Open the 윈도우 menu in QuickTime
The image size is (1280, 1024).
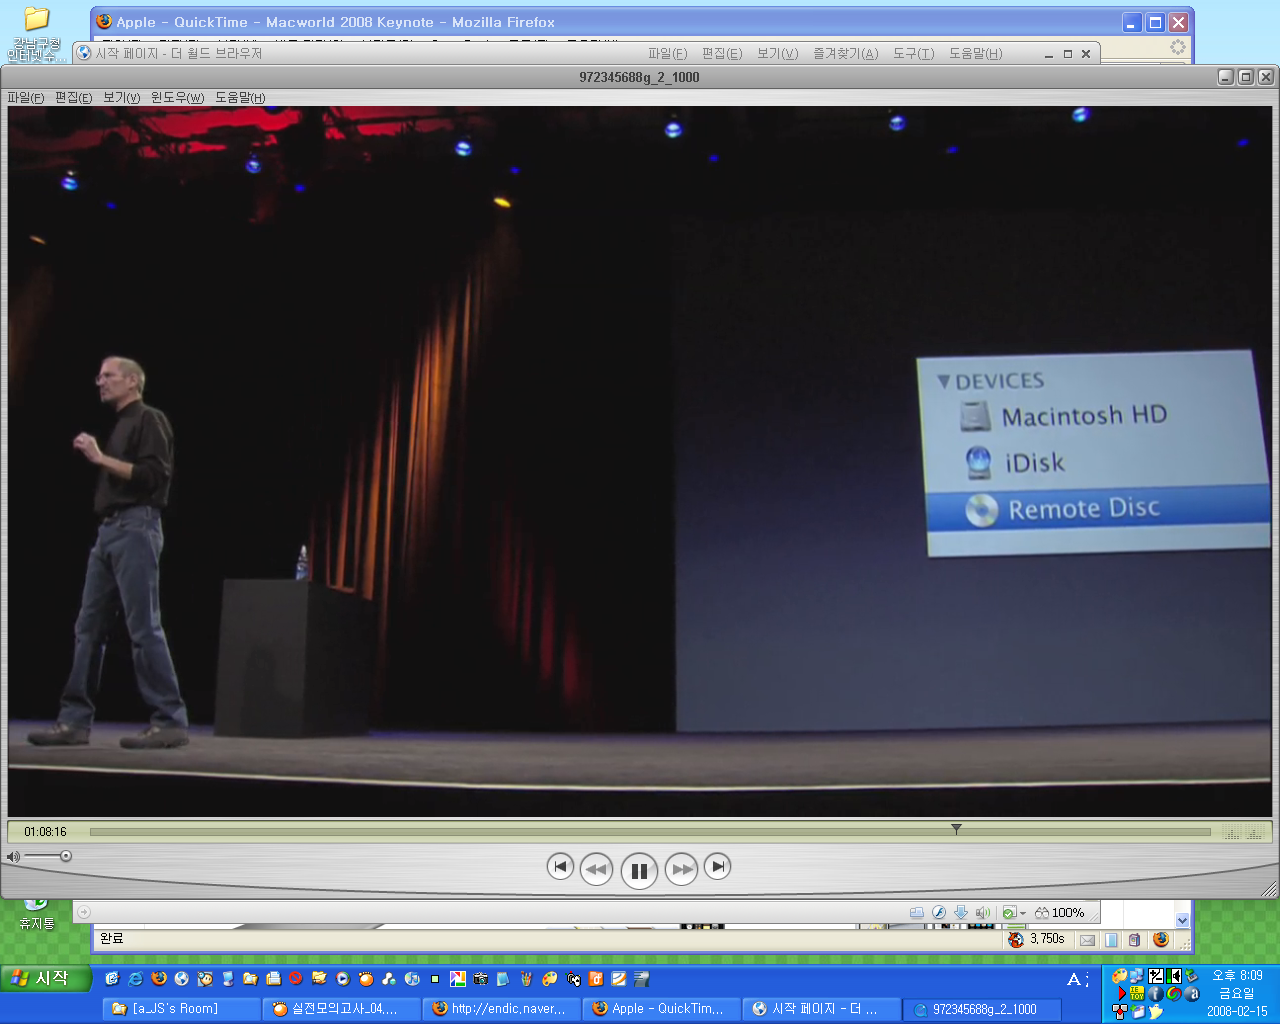click(177, 97)
